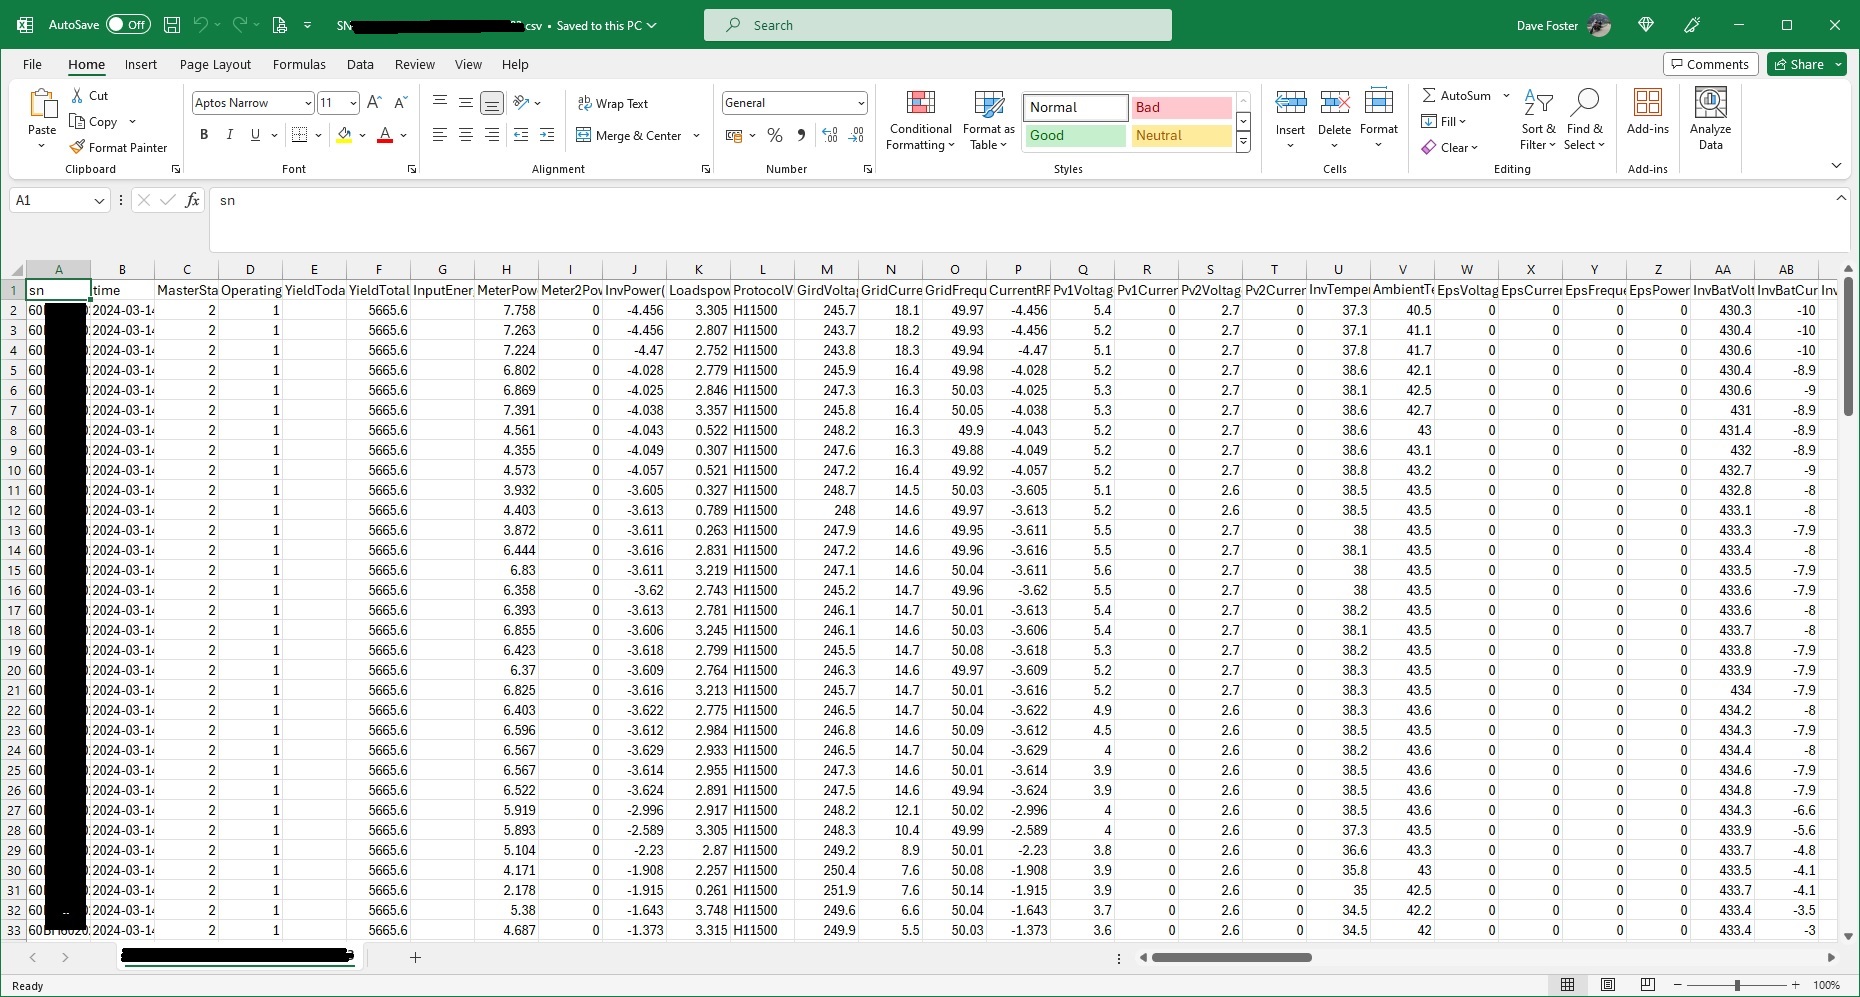Viewport: 1860px width, 997px height.
Task: Click the Analyze Data icon
Action: pyautogui.click(x=1710, y=119)
